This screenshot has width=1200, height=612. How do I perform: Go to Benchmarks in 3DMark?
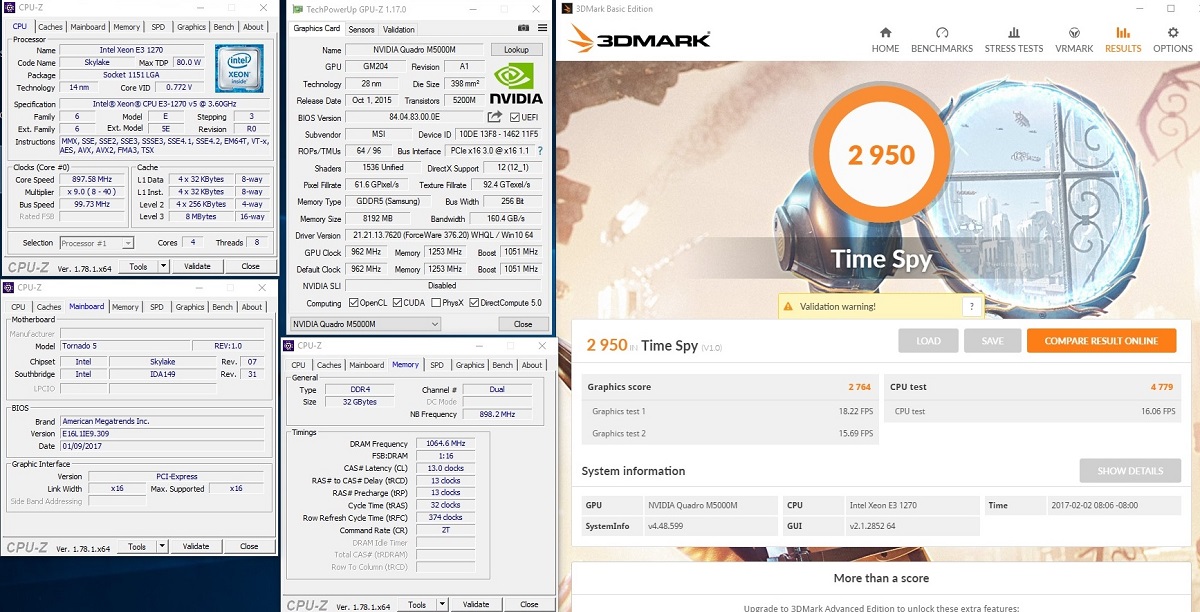click(941, 39)
